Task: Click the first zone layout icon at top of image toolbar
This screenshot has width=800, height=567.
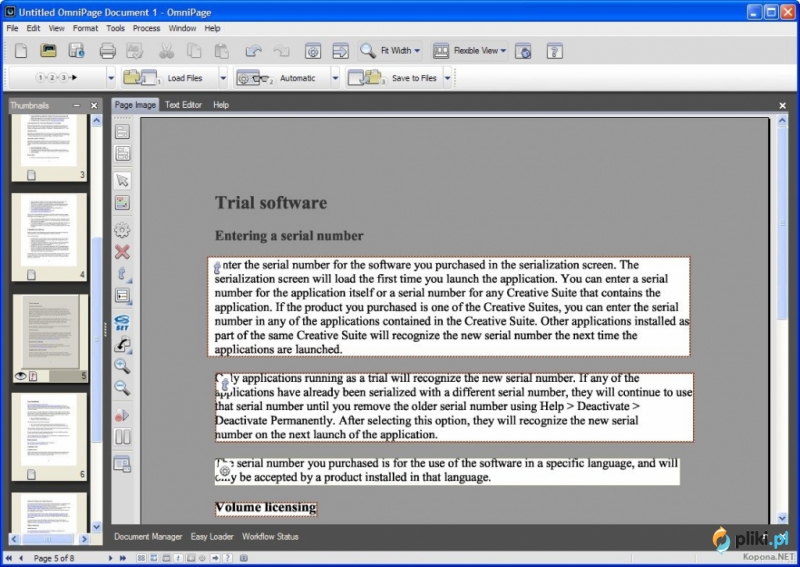Action: click(x=122, y=132)
